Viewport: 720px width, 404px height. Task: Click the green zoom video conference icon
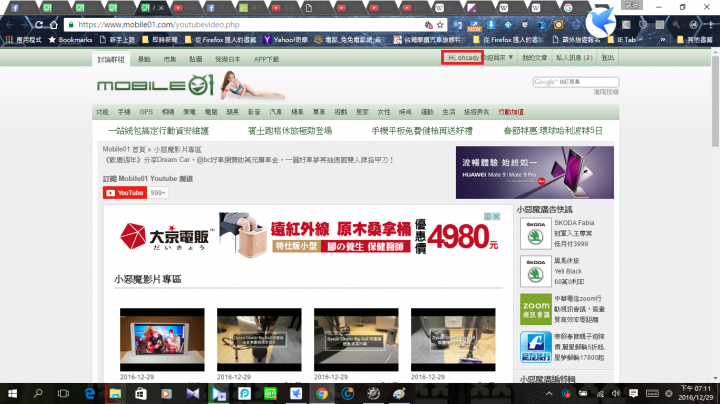(535, 309)
